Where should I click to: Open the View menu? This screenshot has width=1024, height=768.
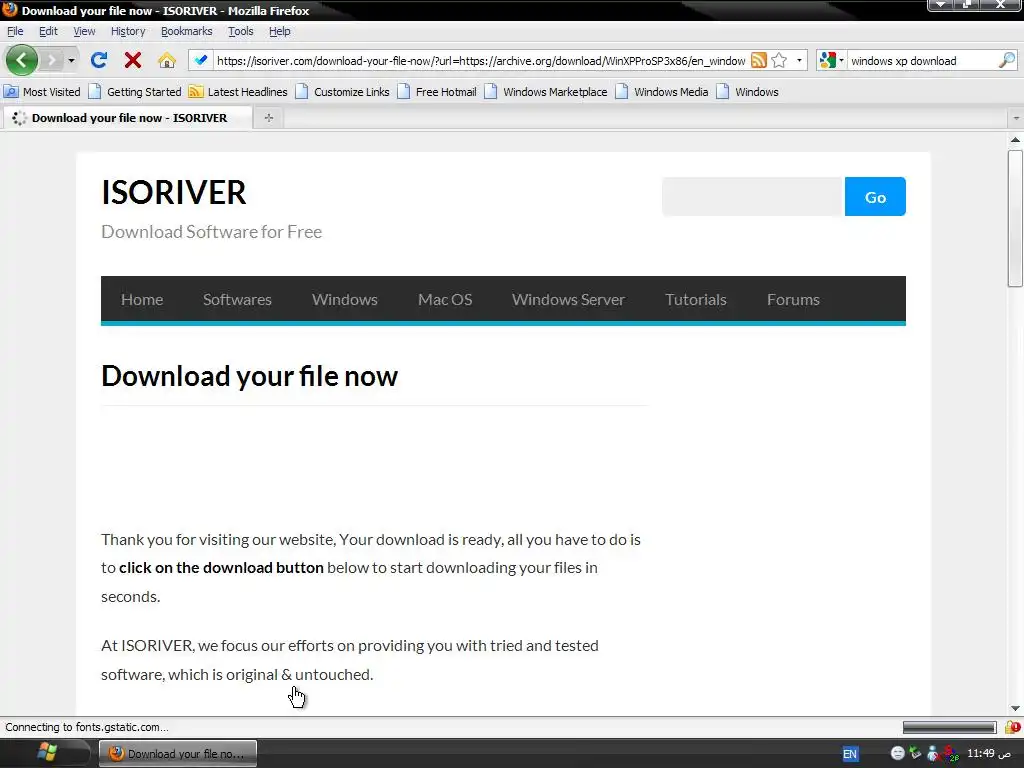[84, 31]
